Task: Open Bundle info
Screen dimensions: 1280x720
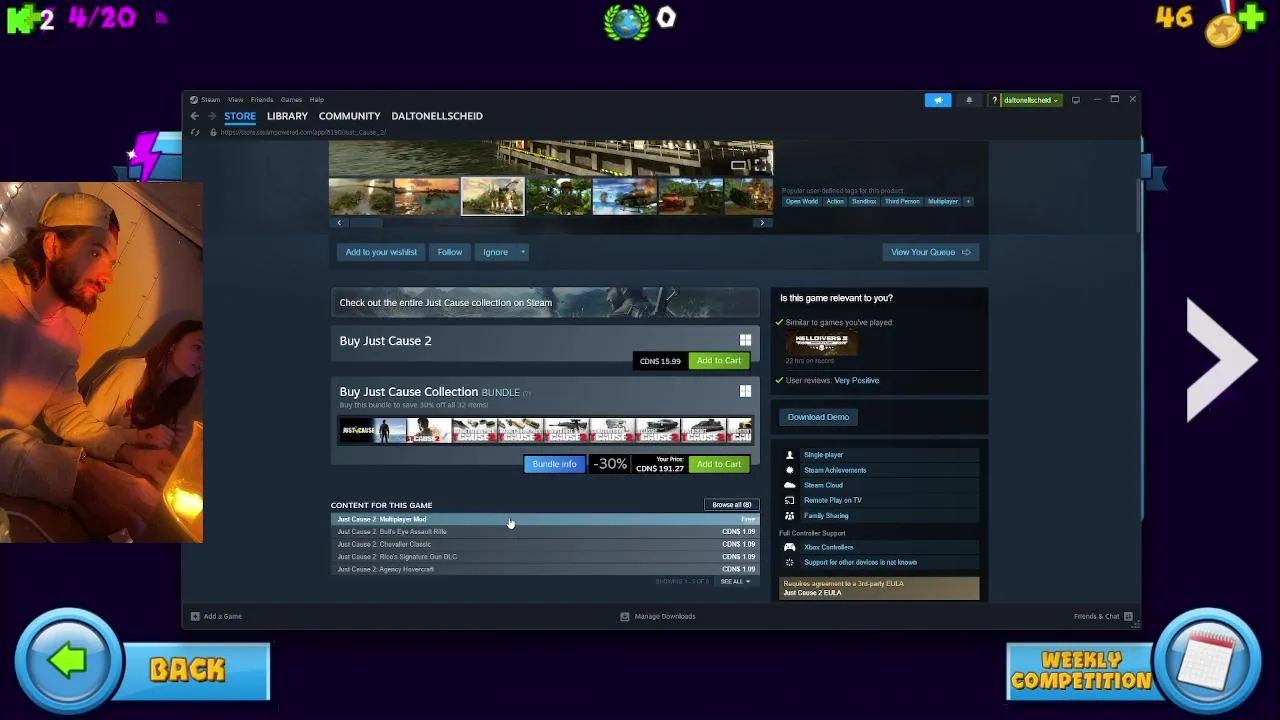Action: tap(554, 464)
